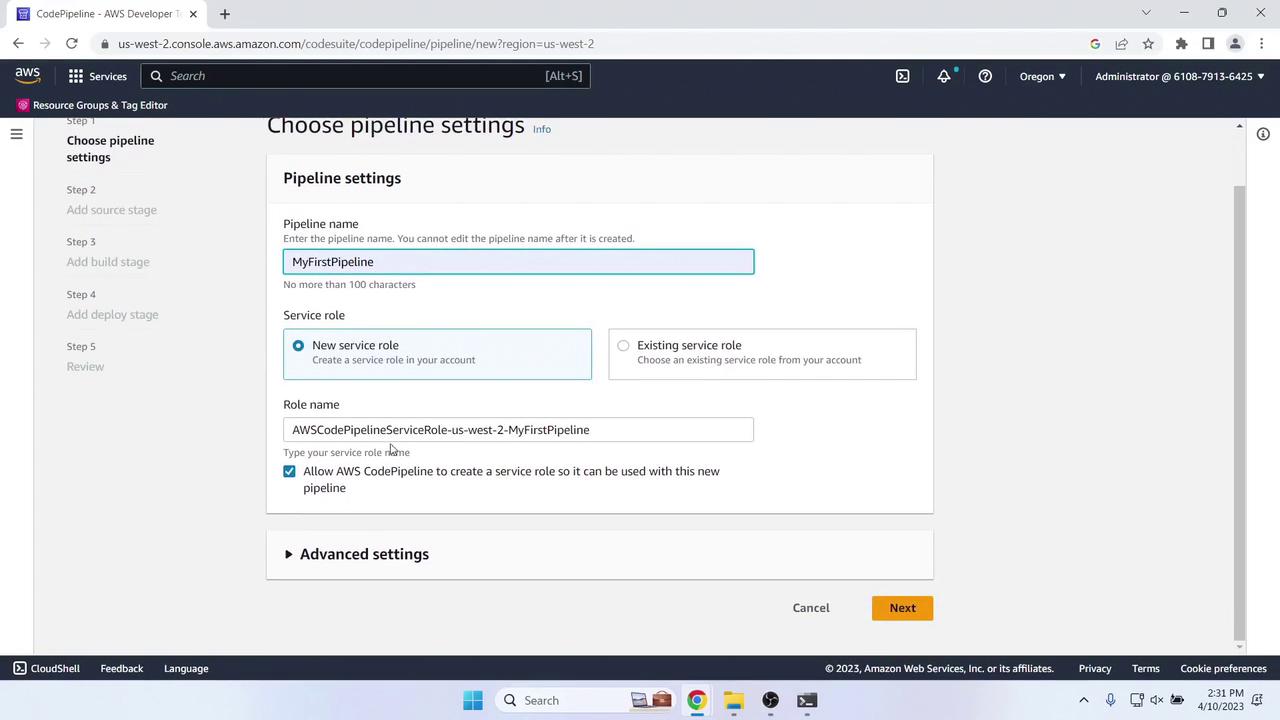Screen dimensions: 1280x720
Task: Click the Pipeline name input field
Action: point(518,262)
